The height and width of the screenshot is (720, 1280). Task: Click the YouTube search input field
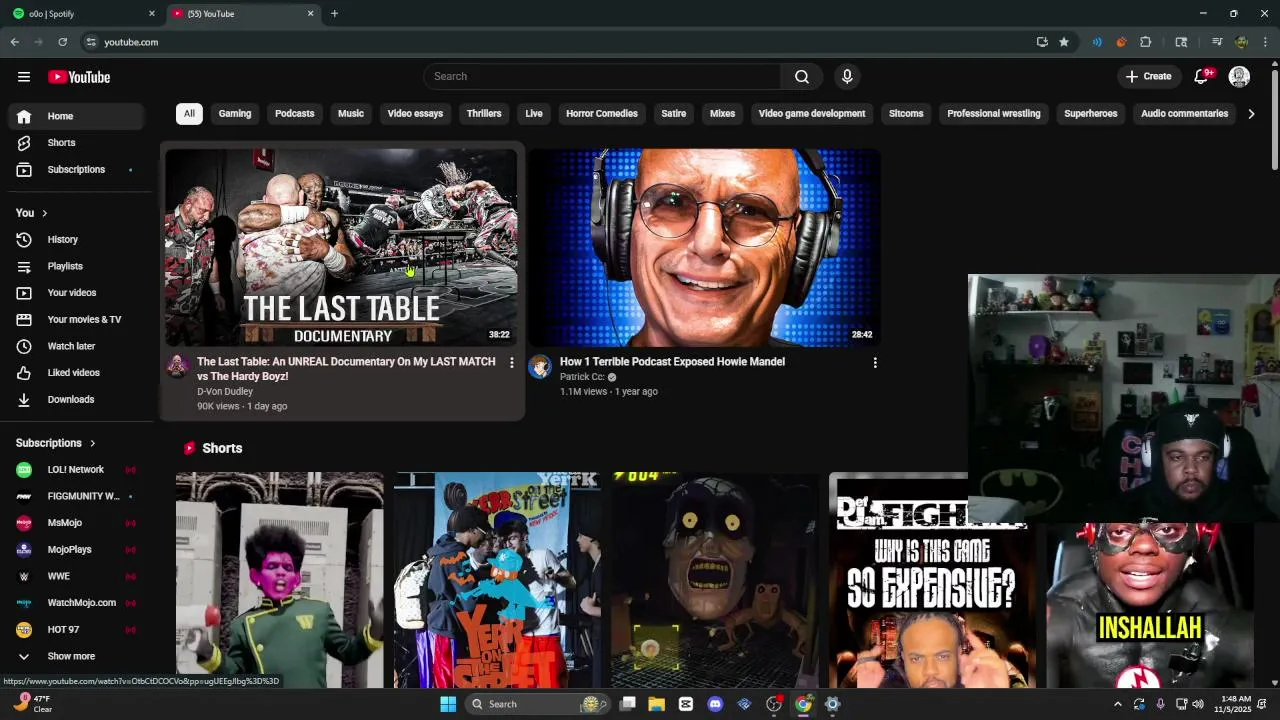tap(602, 77)
